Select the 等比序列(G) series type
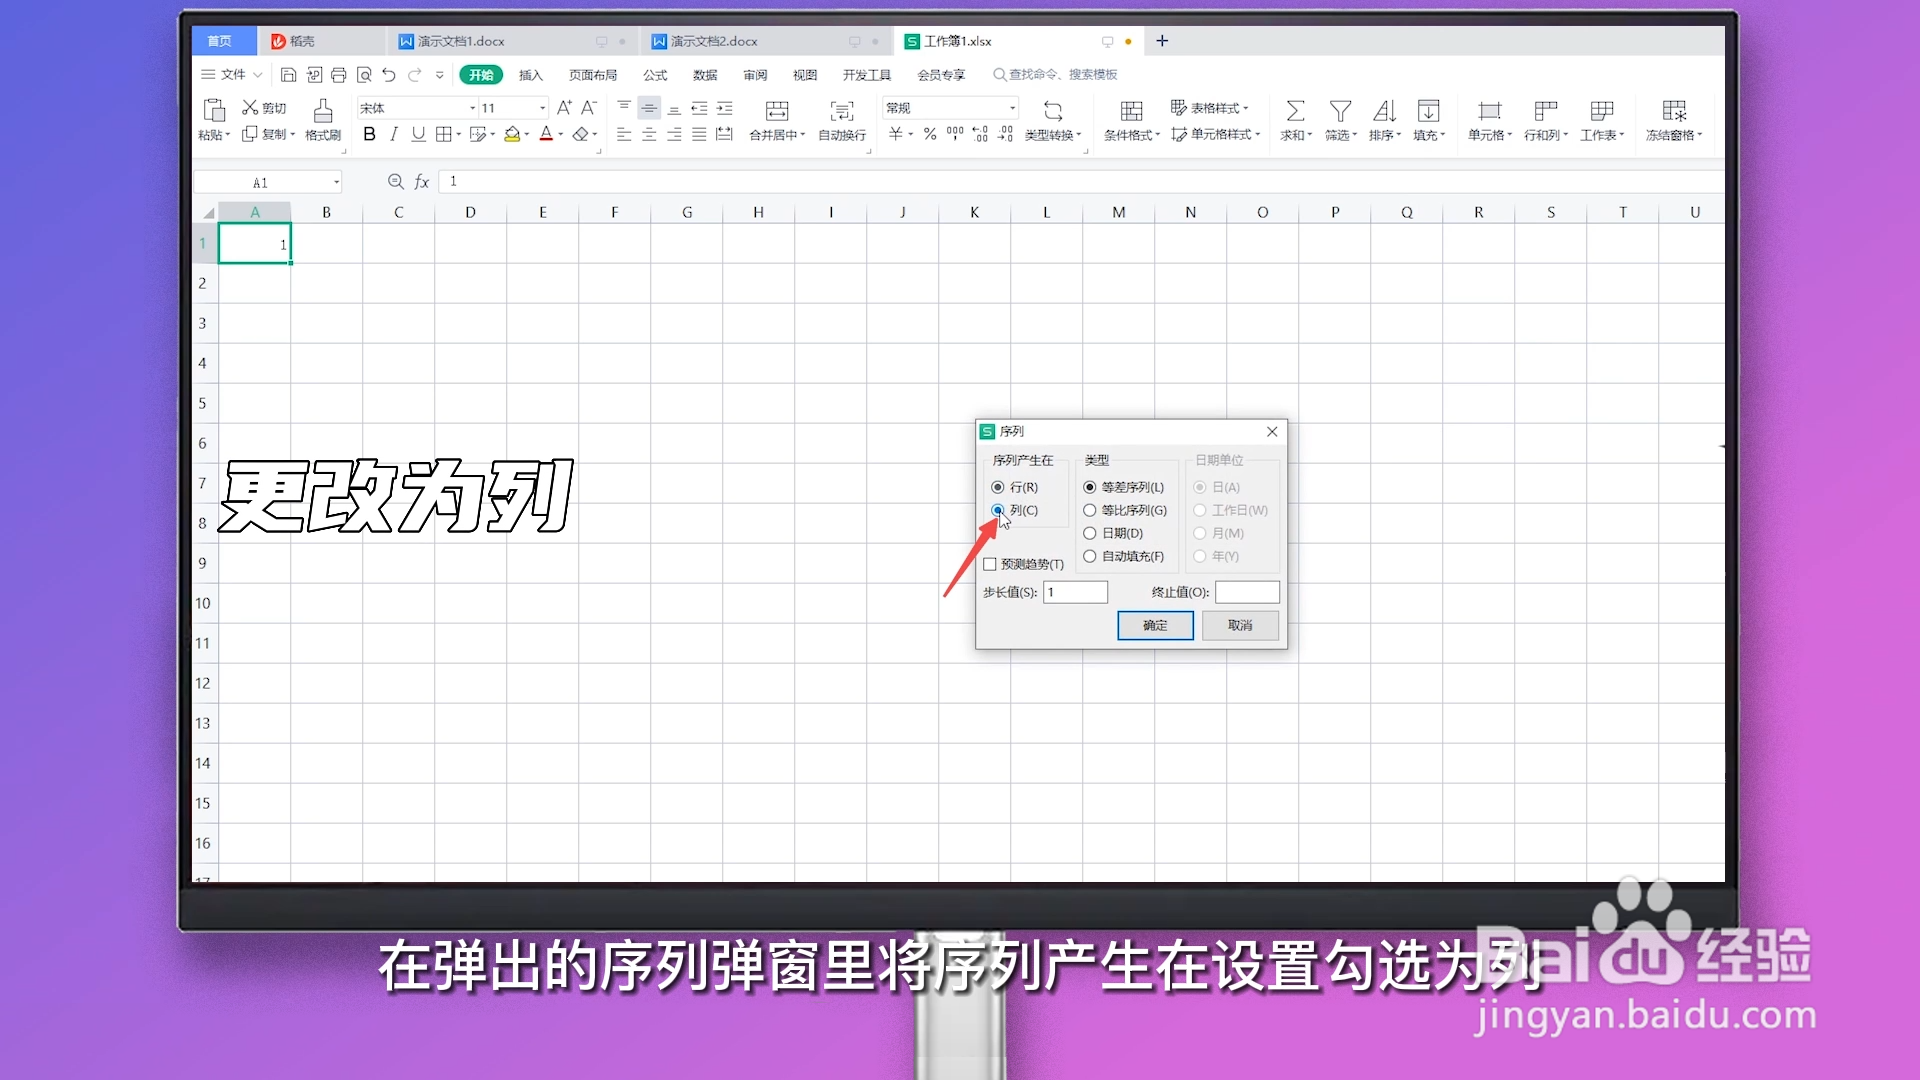 click(1090, 510)
